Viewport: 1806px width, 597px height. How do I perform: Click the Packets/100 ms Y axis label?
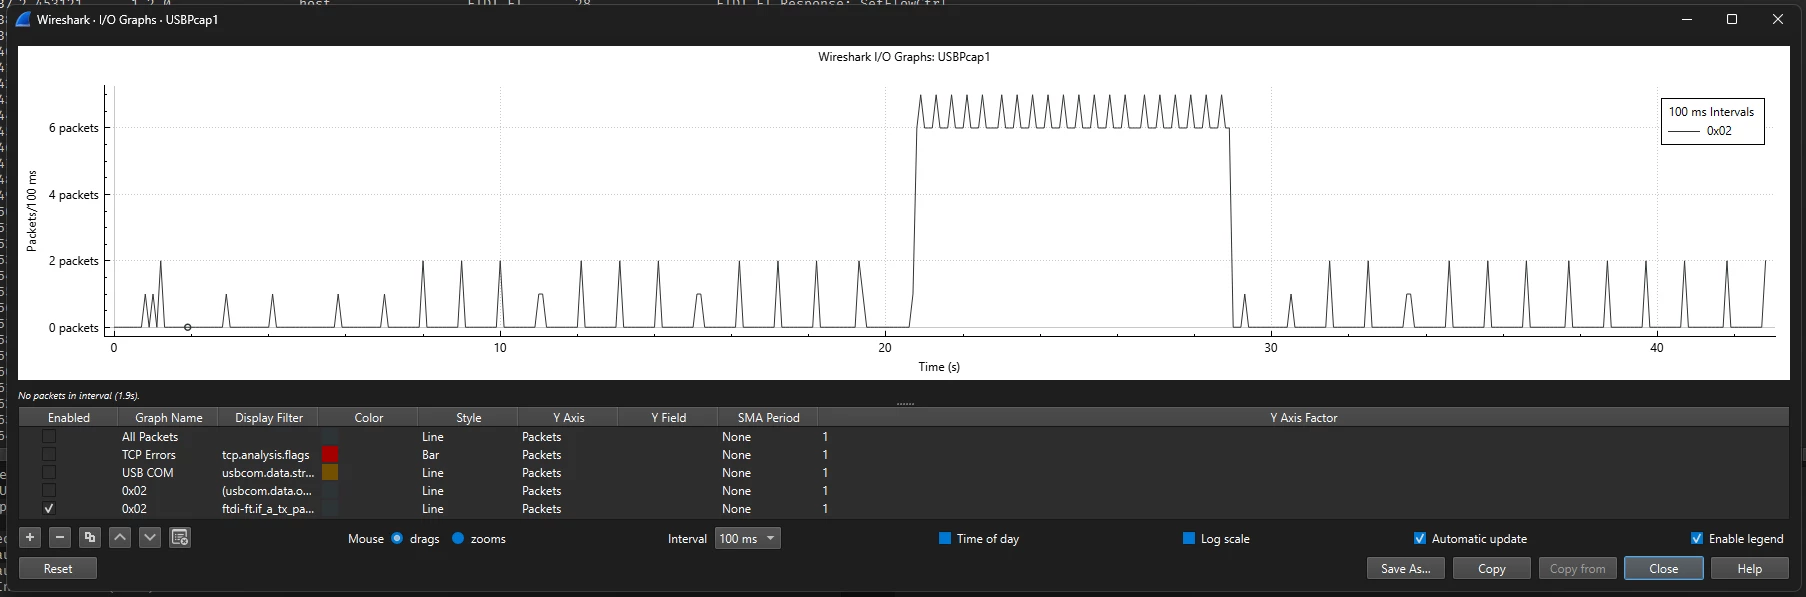click(x=31, y=212)
